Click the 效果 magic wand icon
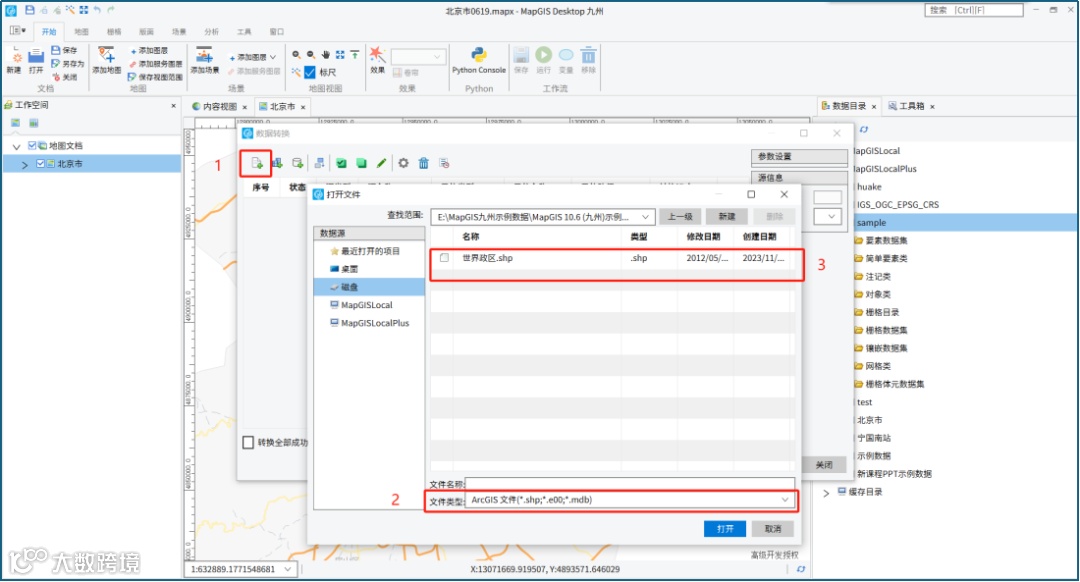 (x=377, y=60)
